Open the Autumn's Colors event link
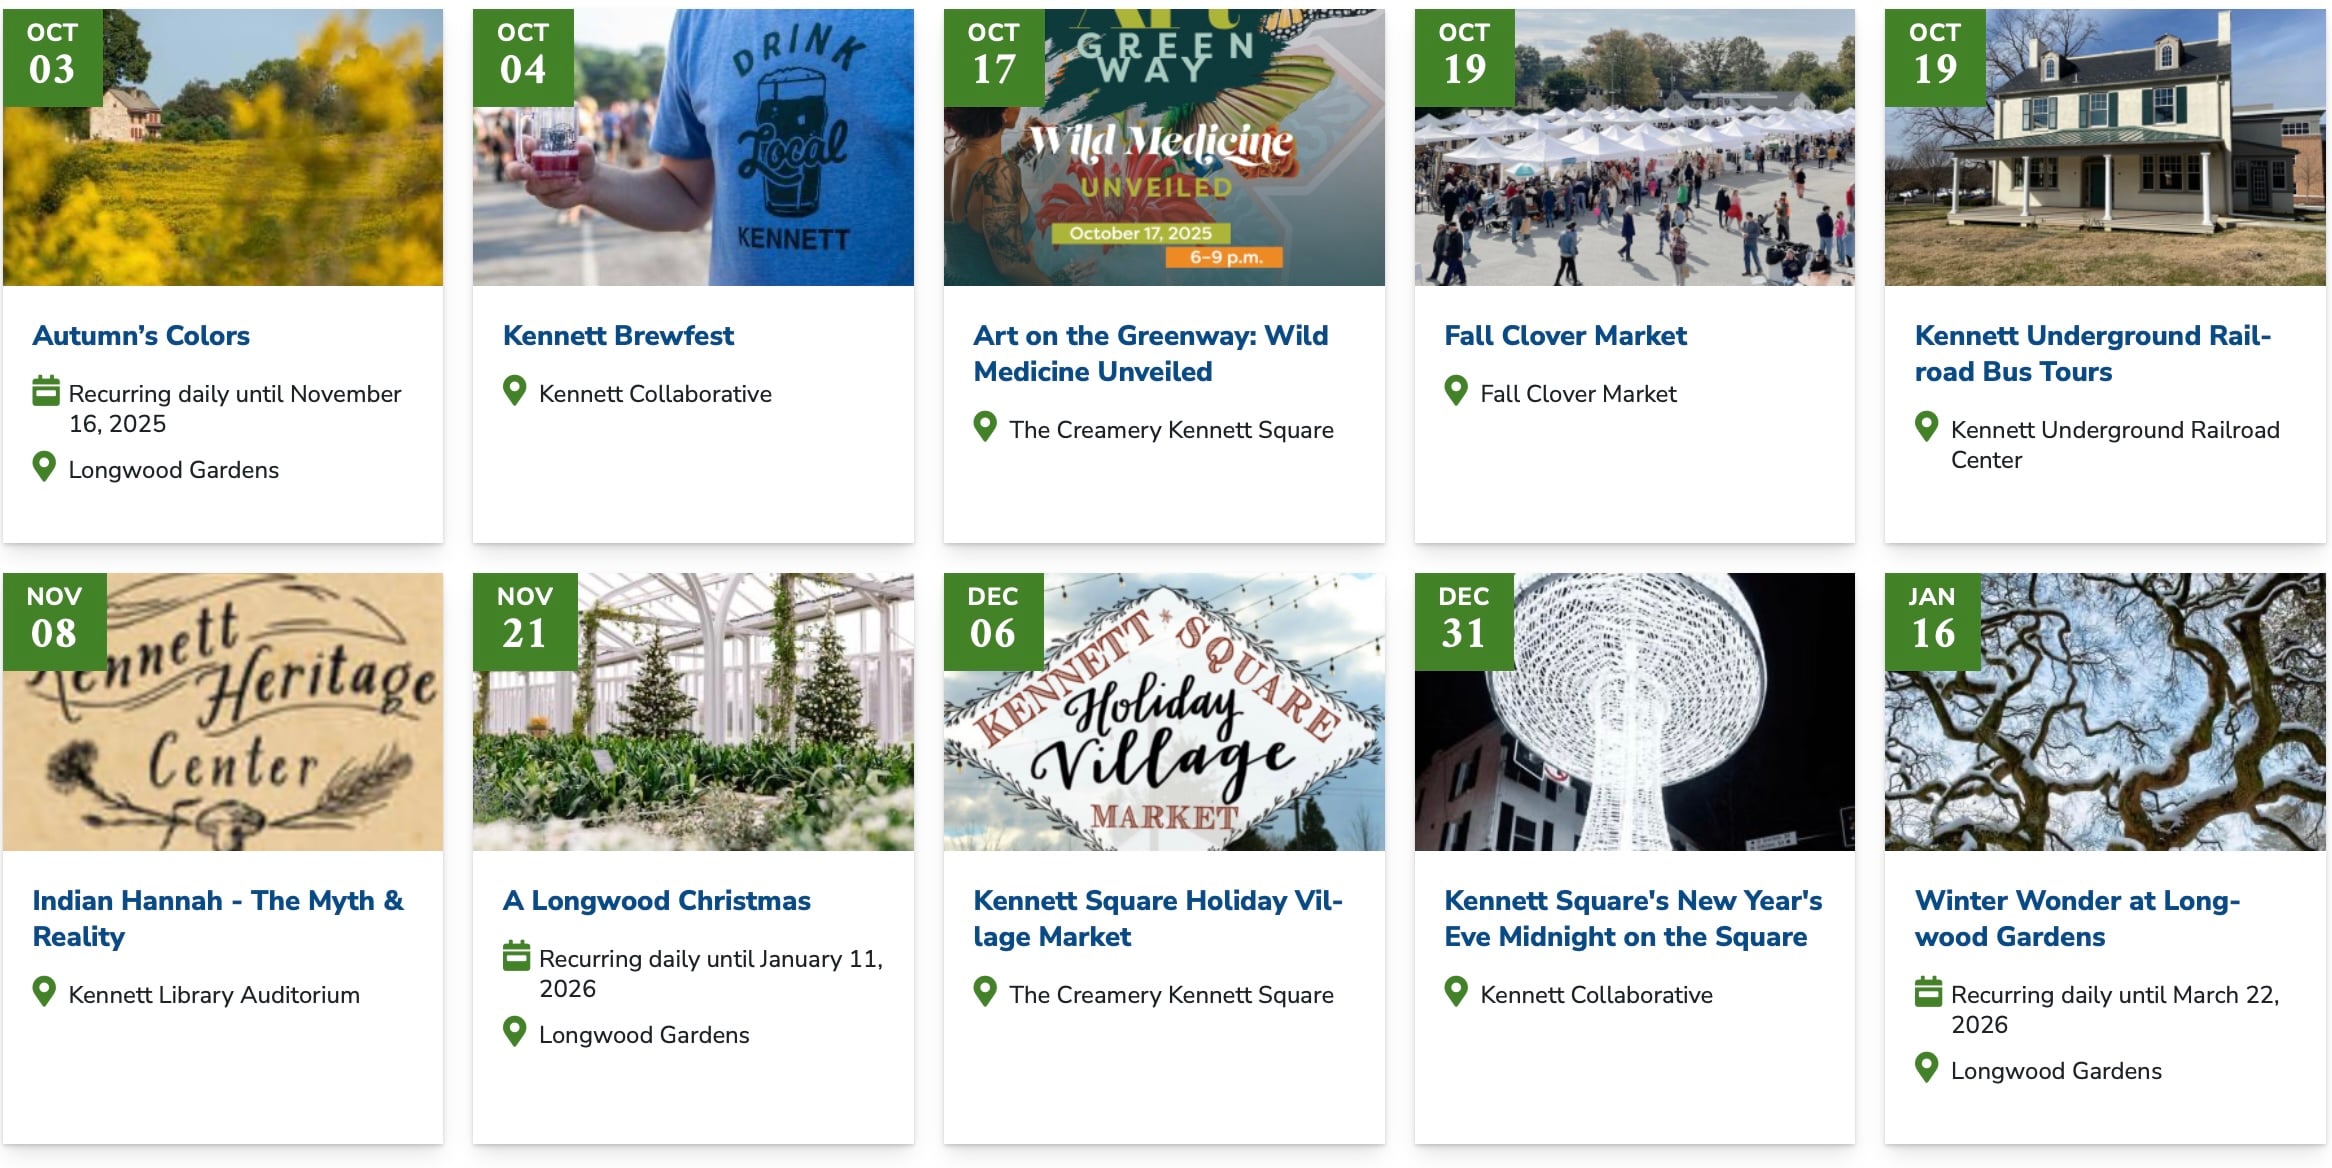The image size is (2332, 1168). (141, 335)
